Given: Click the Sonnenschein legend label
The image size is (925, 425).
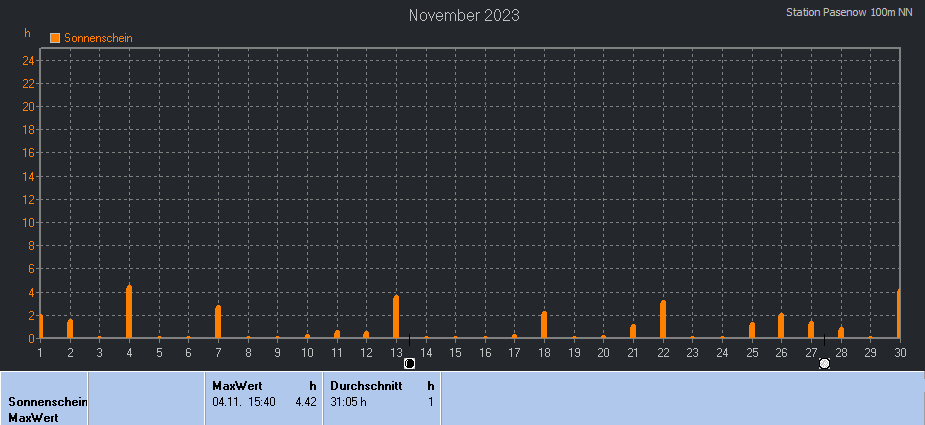Looking at the screenshot, I should tap(98, 38).
